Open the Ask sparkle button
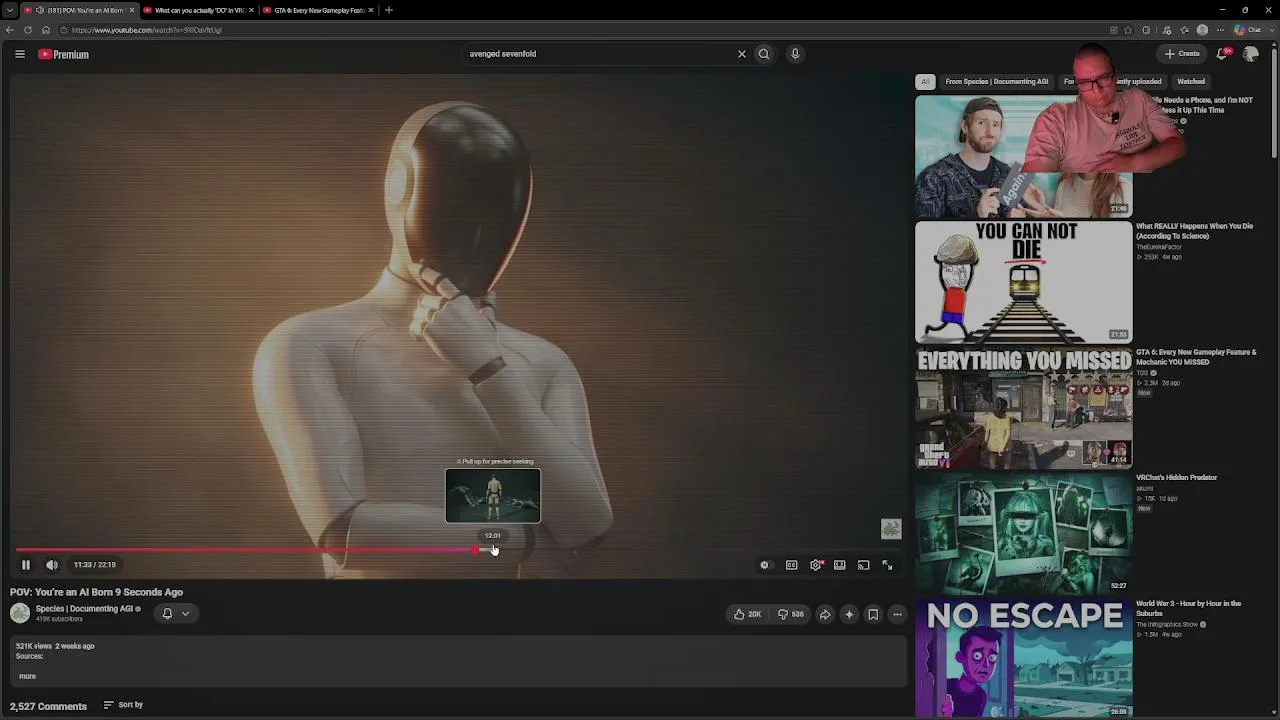Image resolution: width=1280 pixels, height=720 pixels. (849, 614)
